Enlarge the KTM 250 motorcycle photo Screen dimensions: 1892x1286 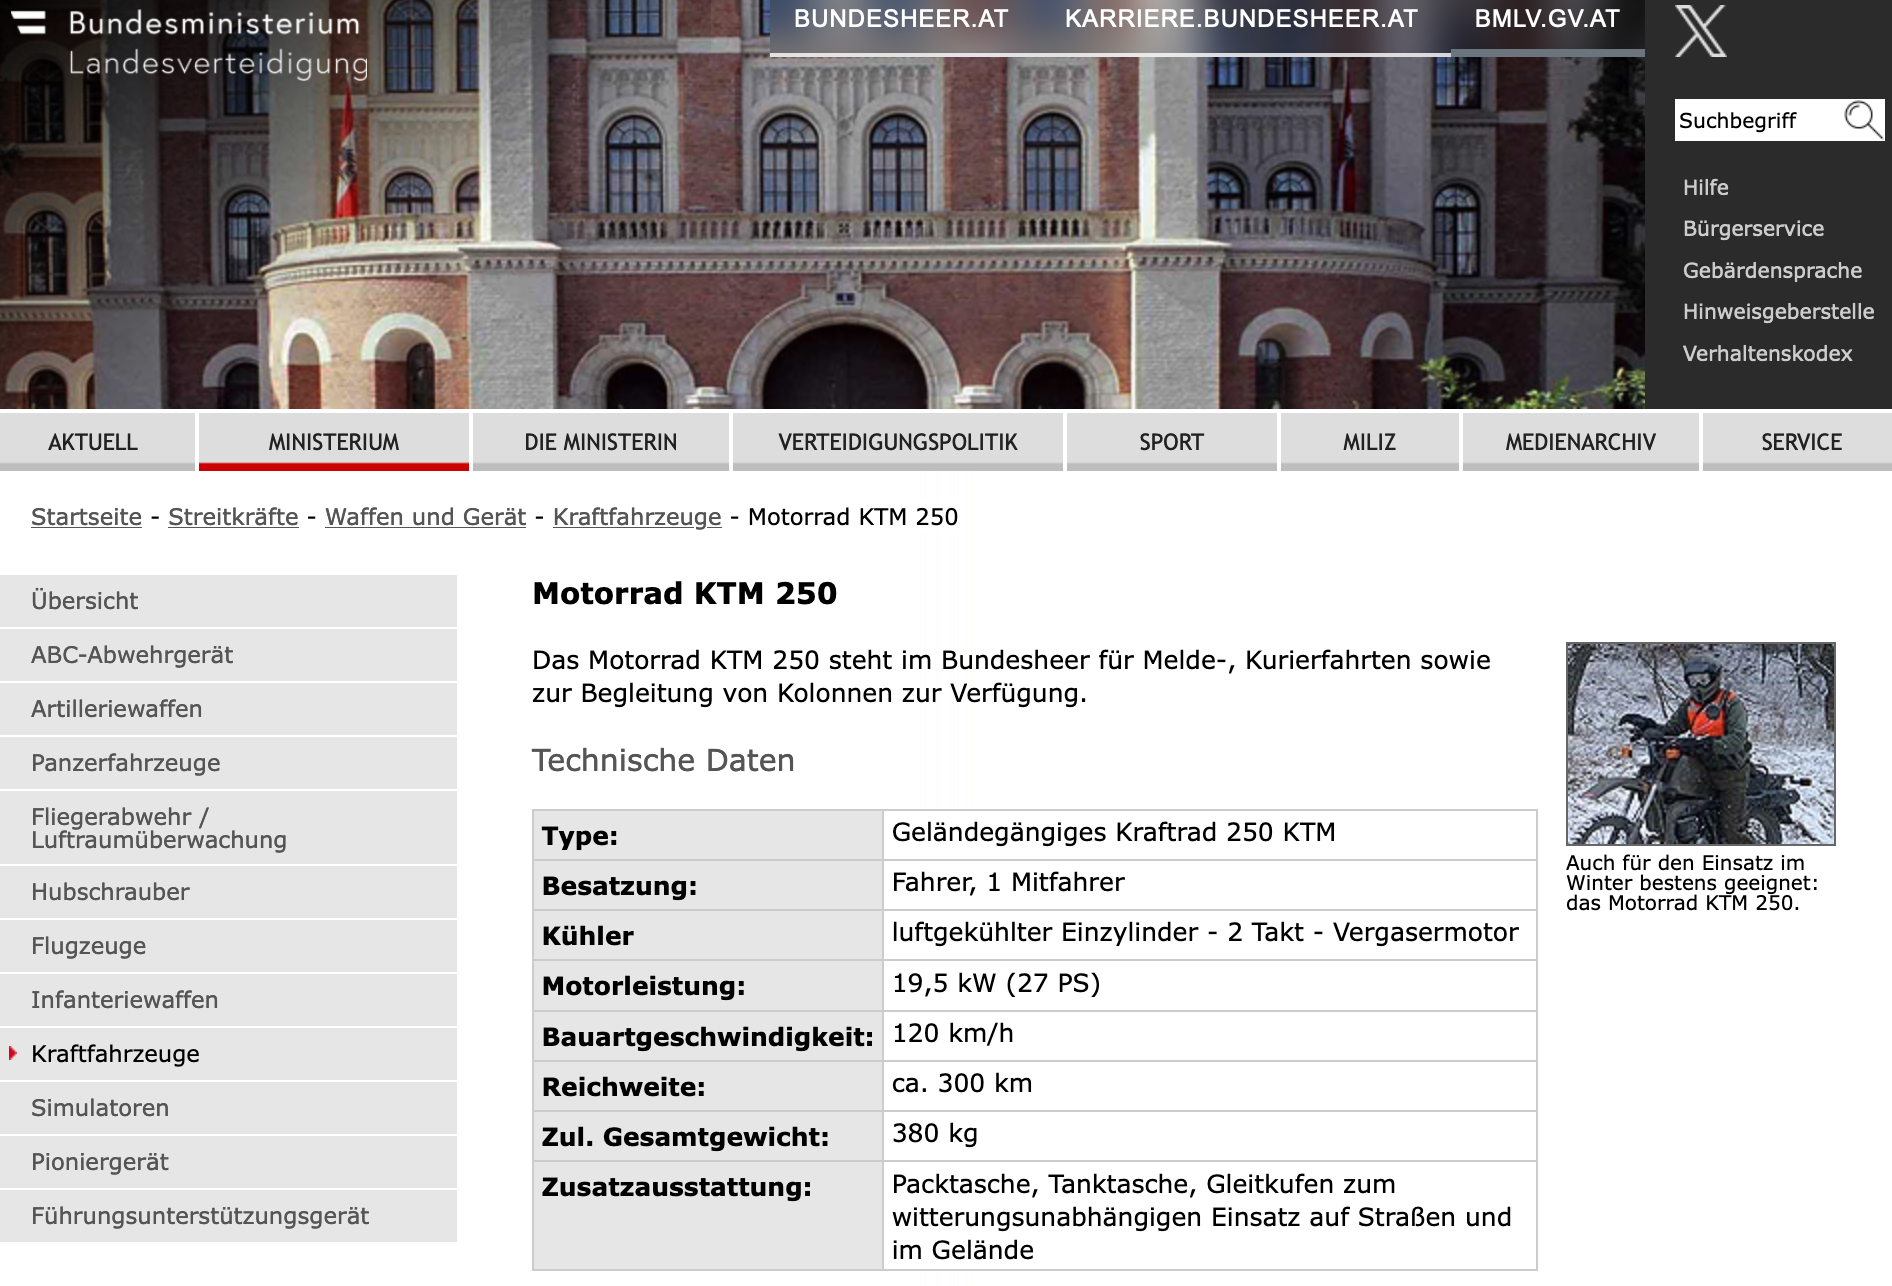tap(1700, 744)
